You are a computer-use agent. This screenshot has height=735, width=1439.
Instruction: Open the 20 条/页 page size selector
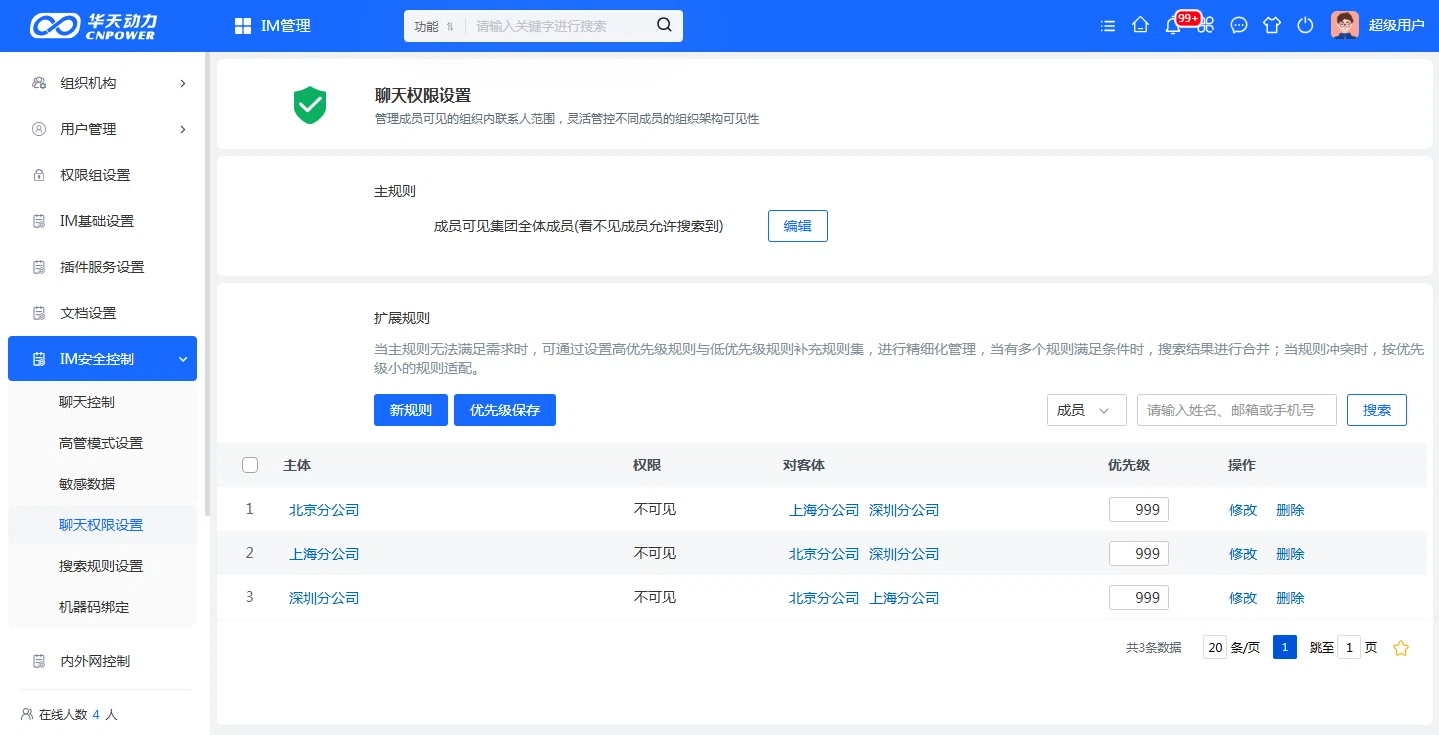click(x=1215, y=647)
